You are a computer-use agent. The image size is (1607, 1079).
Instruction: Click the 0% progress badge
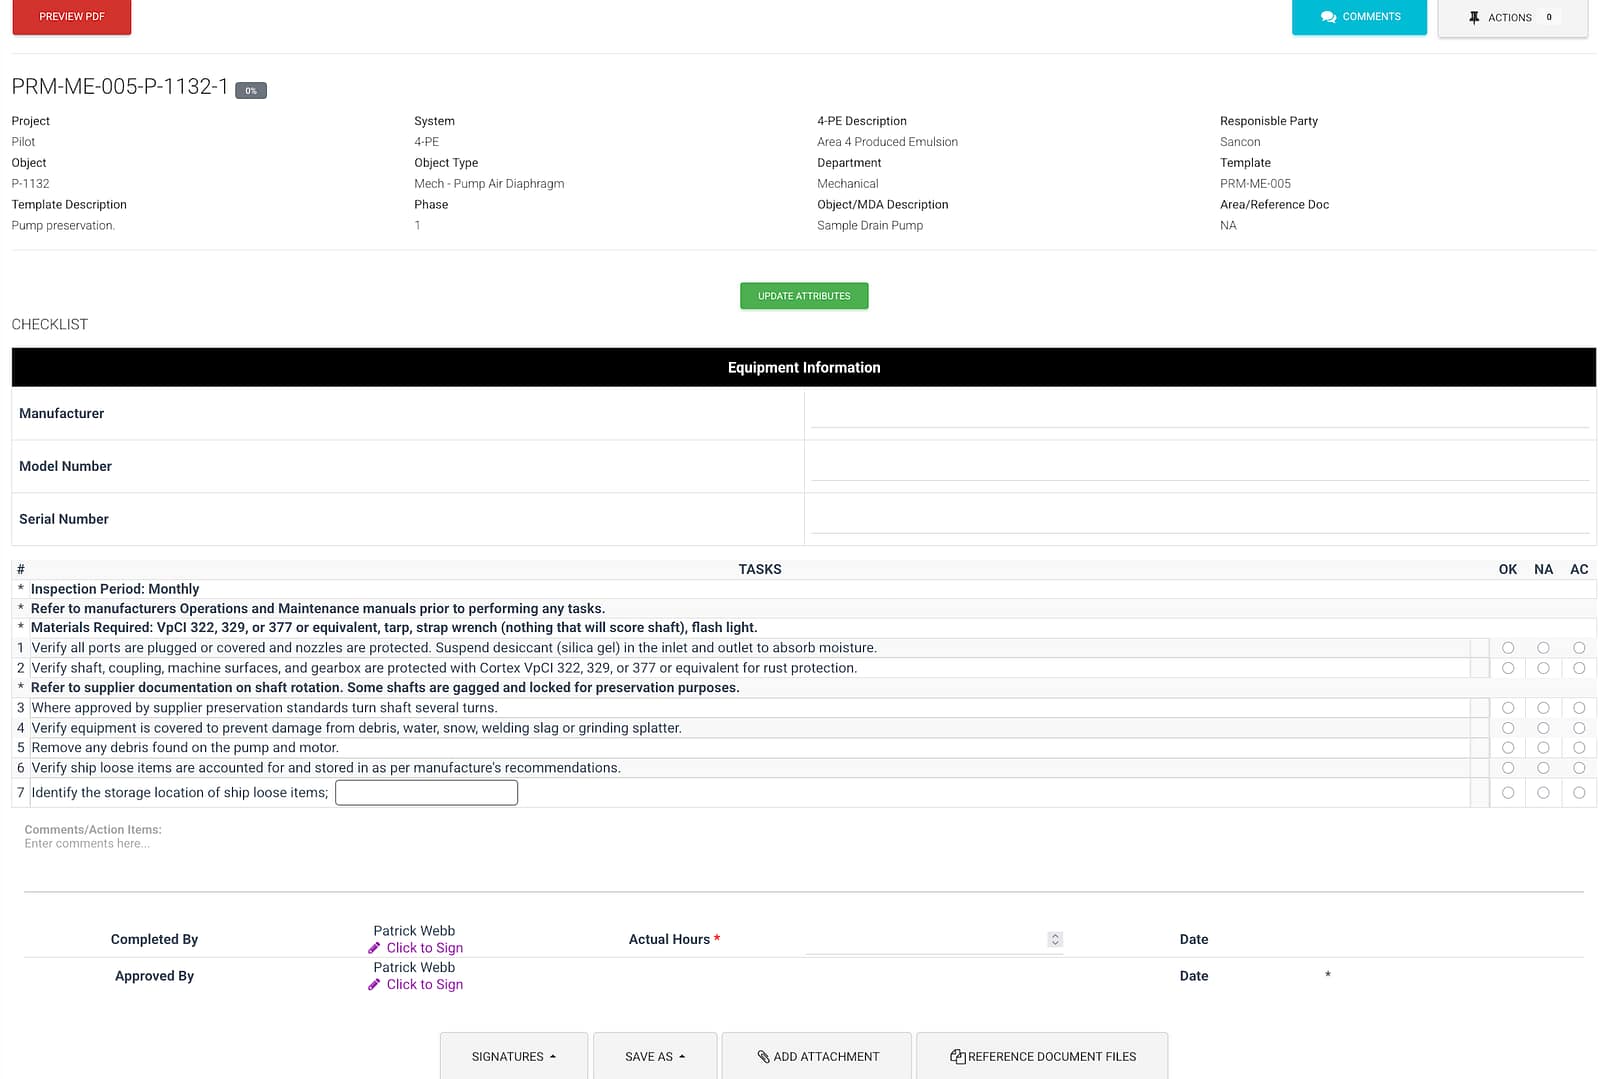(251, 91)
